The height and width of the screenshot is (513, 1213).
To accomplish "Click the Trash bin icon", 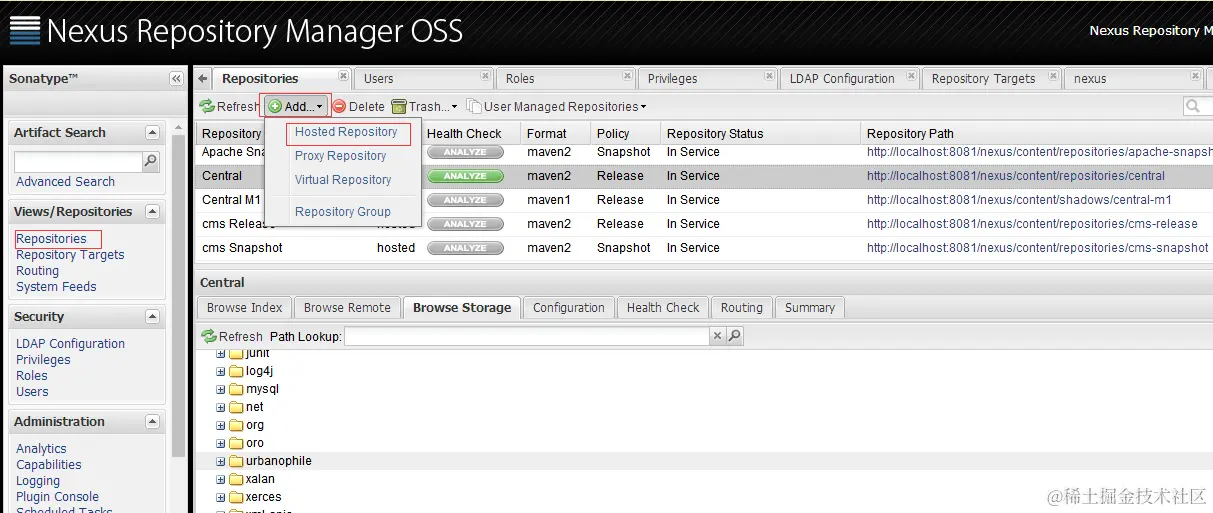I will click(x=399, y=106).
